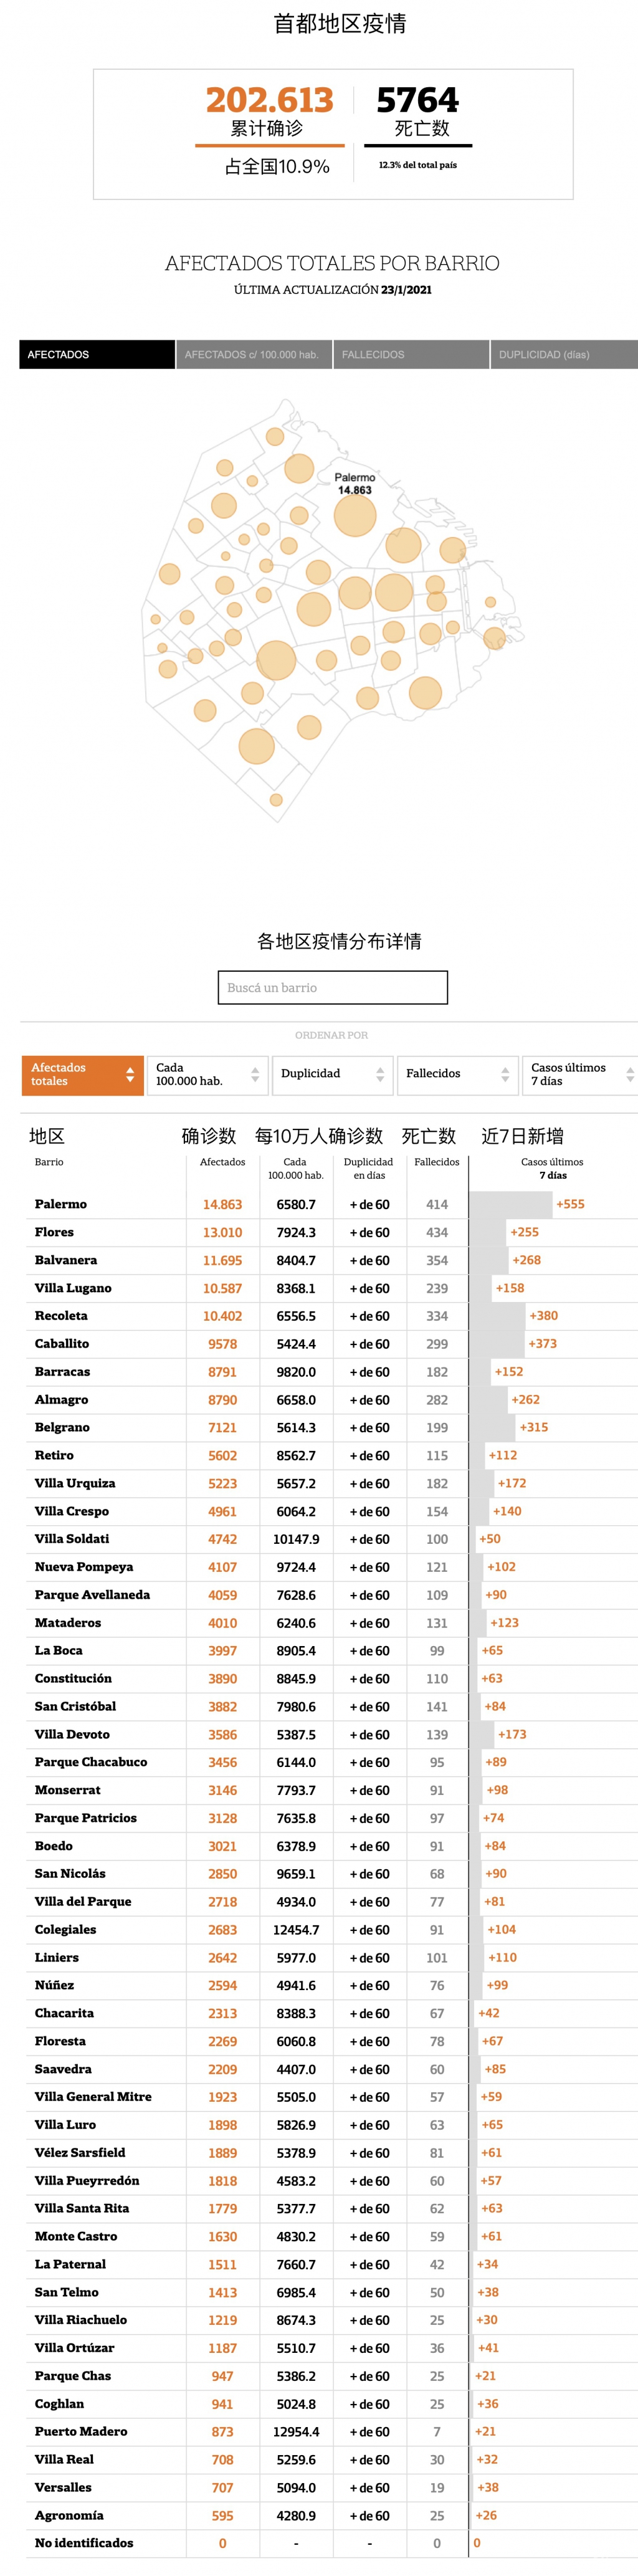Select the FALLECIDOS tab
The width and height of the screenshot is (638, 2576).
410,354
